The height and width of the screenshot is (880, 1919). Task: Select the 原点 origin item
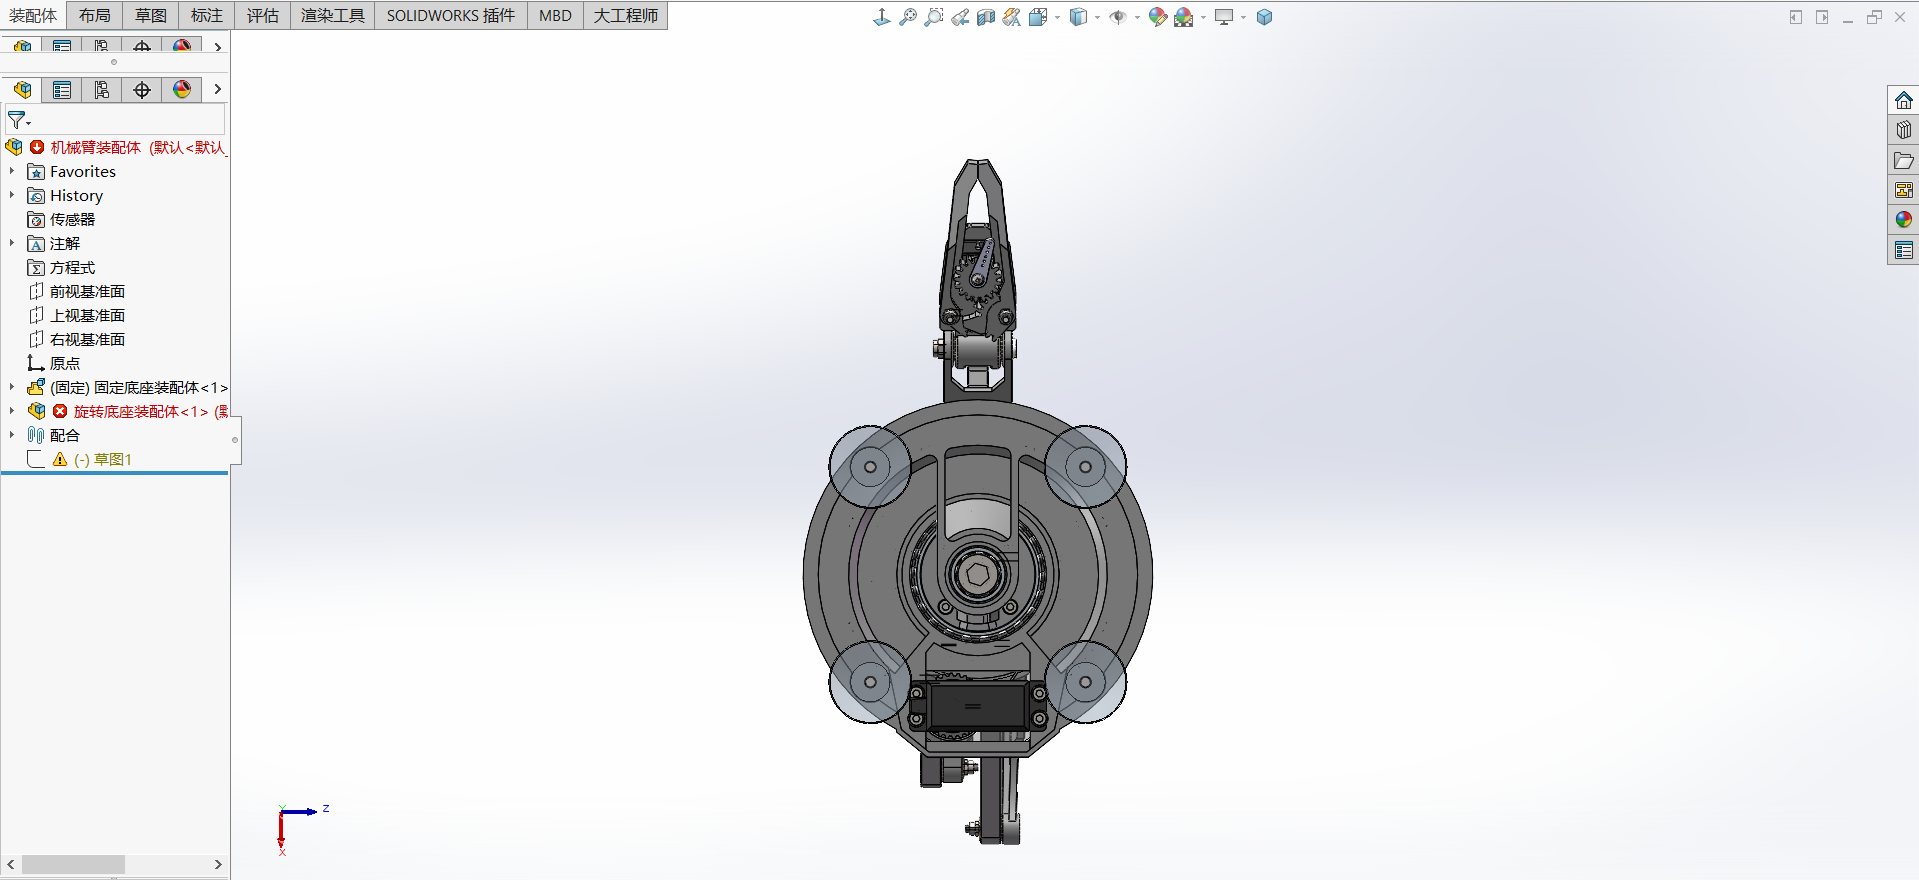pos(65,363)
